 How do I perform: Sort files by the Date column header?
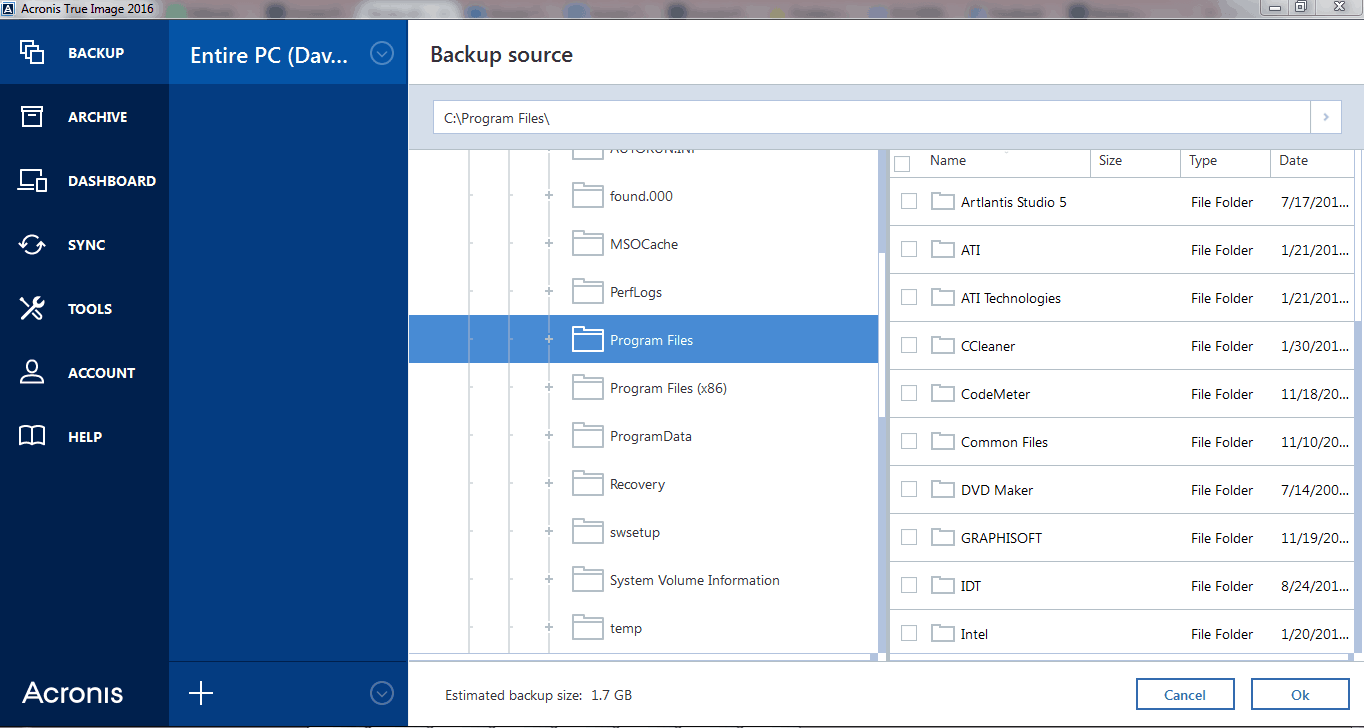(1293, 160)
